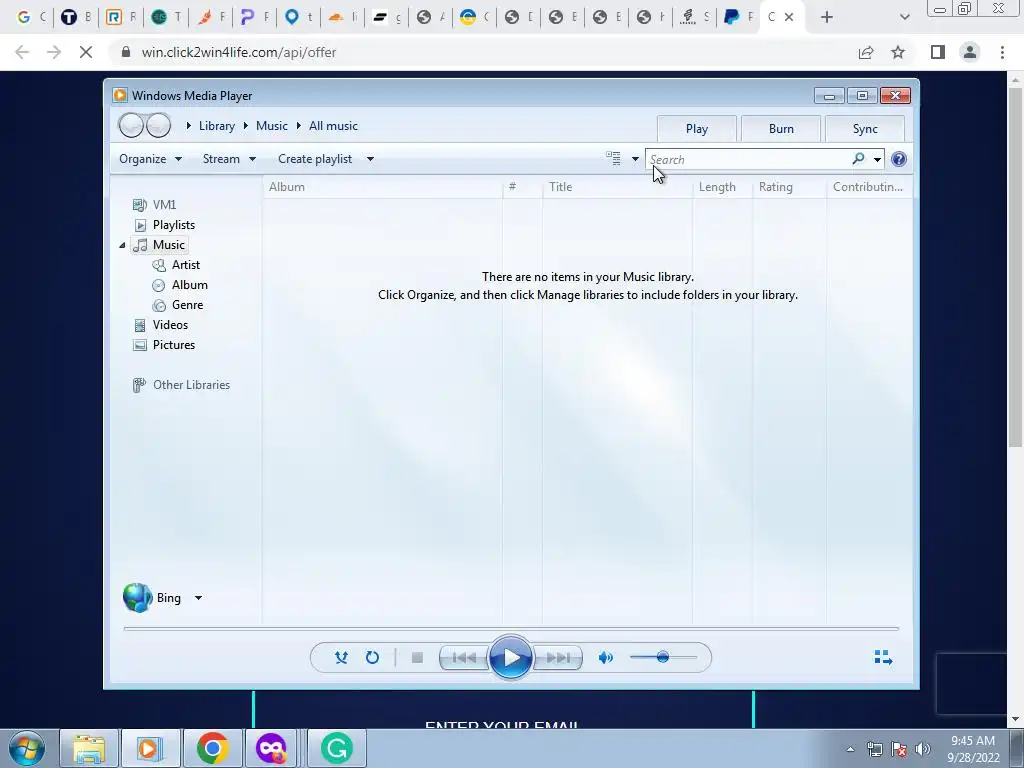Screen dimensions: 1024x768
Task: Toggle the Chrome side panel
Action: pos(938,52)
